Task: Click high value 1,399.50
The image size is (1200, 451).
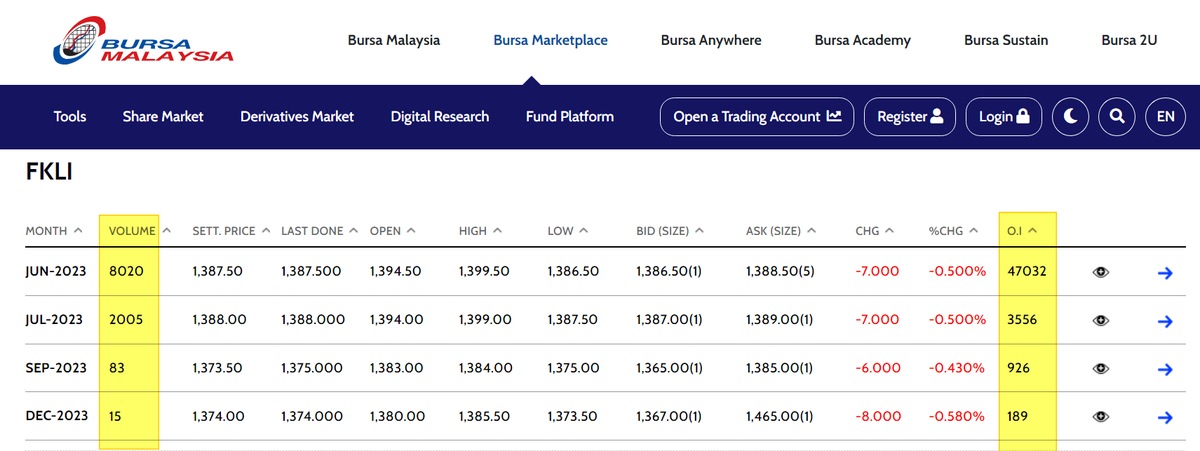Action: pyautogui.click(x=485, y=271)
